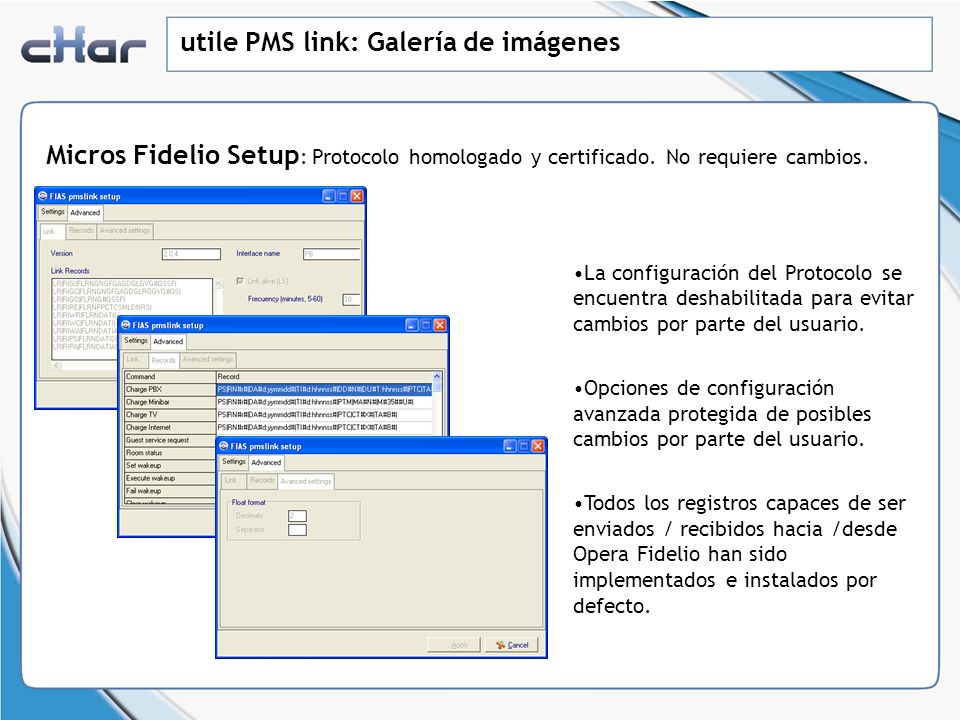The height and width of the screenshot is (720, 960).
Task: Select the Guest service request row
Action: [x=170, y=440]
